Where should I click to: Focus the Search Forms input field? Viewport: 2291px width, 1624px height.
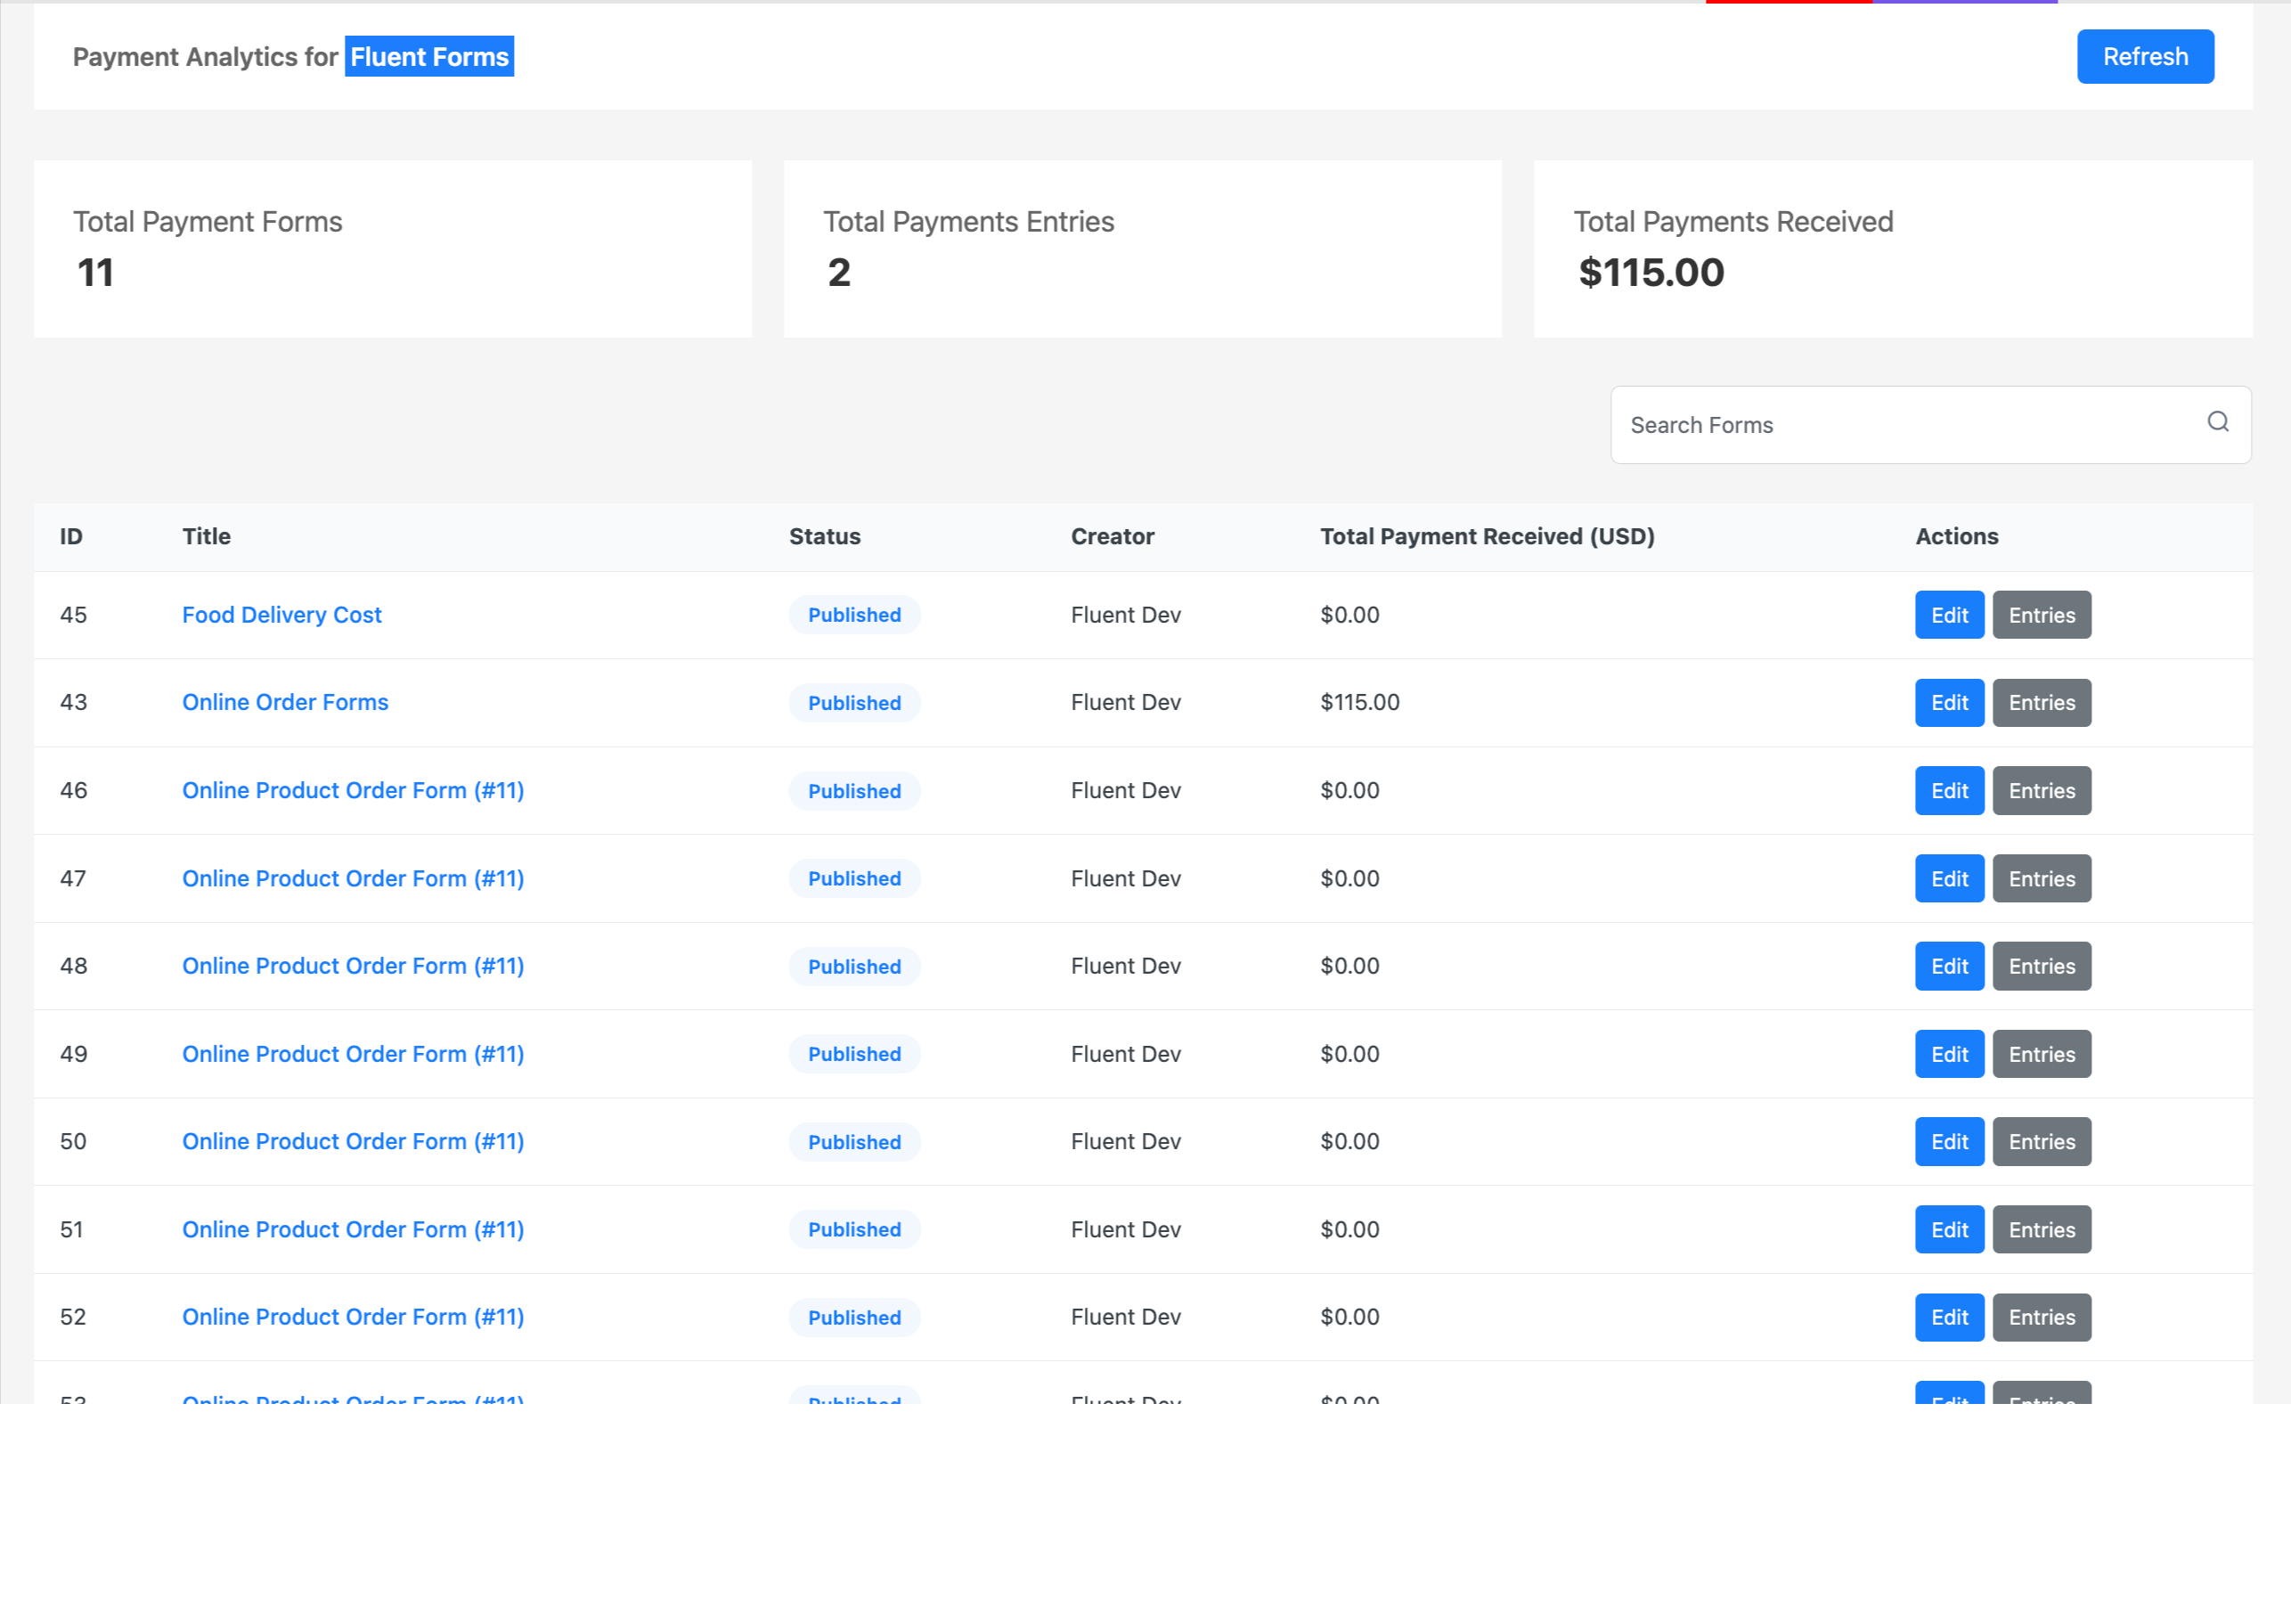click(1930, 425)
